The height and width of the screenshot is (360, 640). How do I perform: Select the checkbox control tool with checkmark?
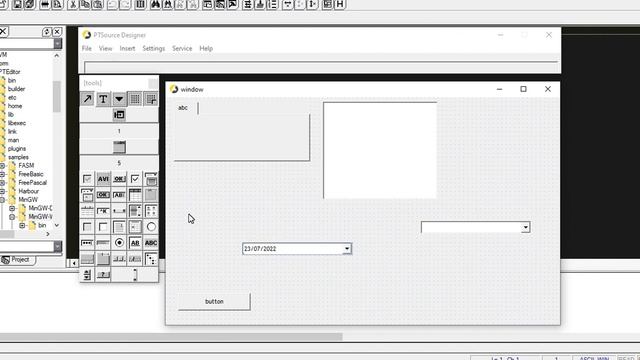coord(135,179)
